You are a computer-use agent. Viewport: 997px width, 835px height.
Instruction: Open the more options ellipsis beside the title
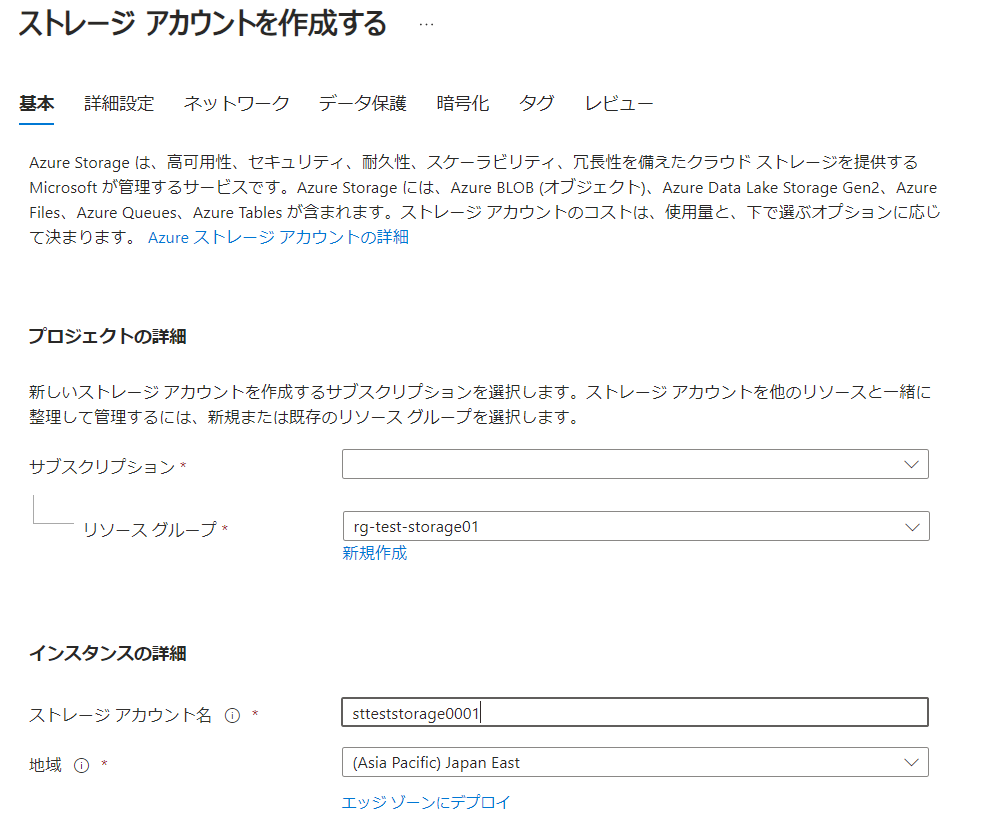pos(426,25)
